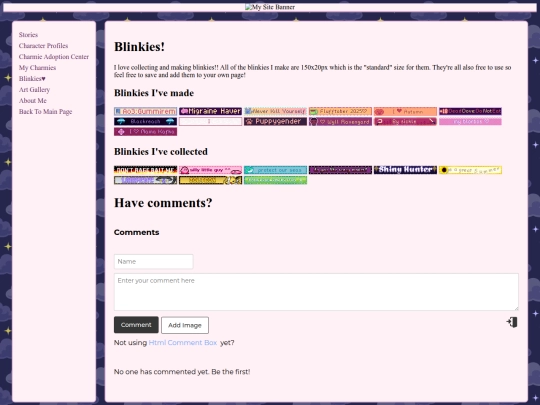The width and height of the screenshot is (540, 405).
Task: Click the Puppygender blinkie
Action: coord(275,122)
